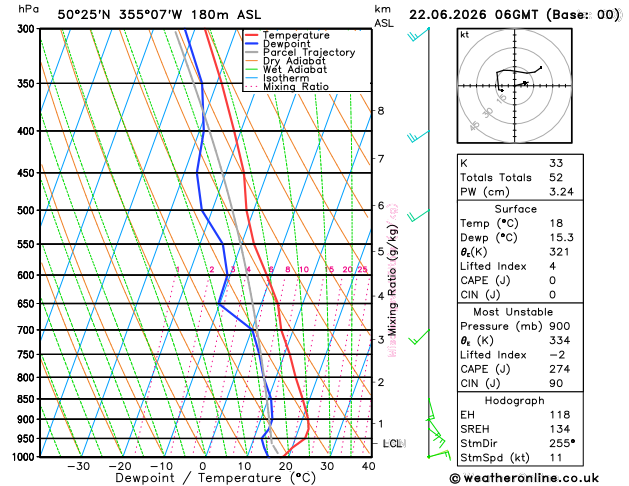Viewport: 629px width, 486px height.
Task: Click the Most Unstable CAPE value 274
Action: tap(560, 369)
